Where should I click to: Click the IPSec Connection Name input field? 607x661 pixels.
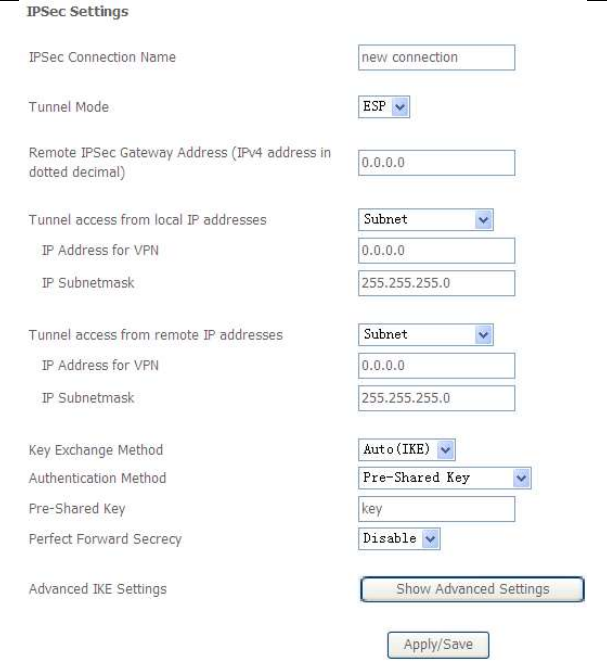pyautogui.click(x=435, y=57)
